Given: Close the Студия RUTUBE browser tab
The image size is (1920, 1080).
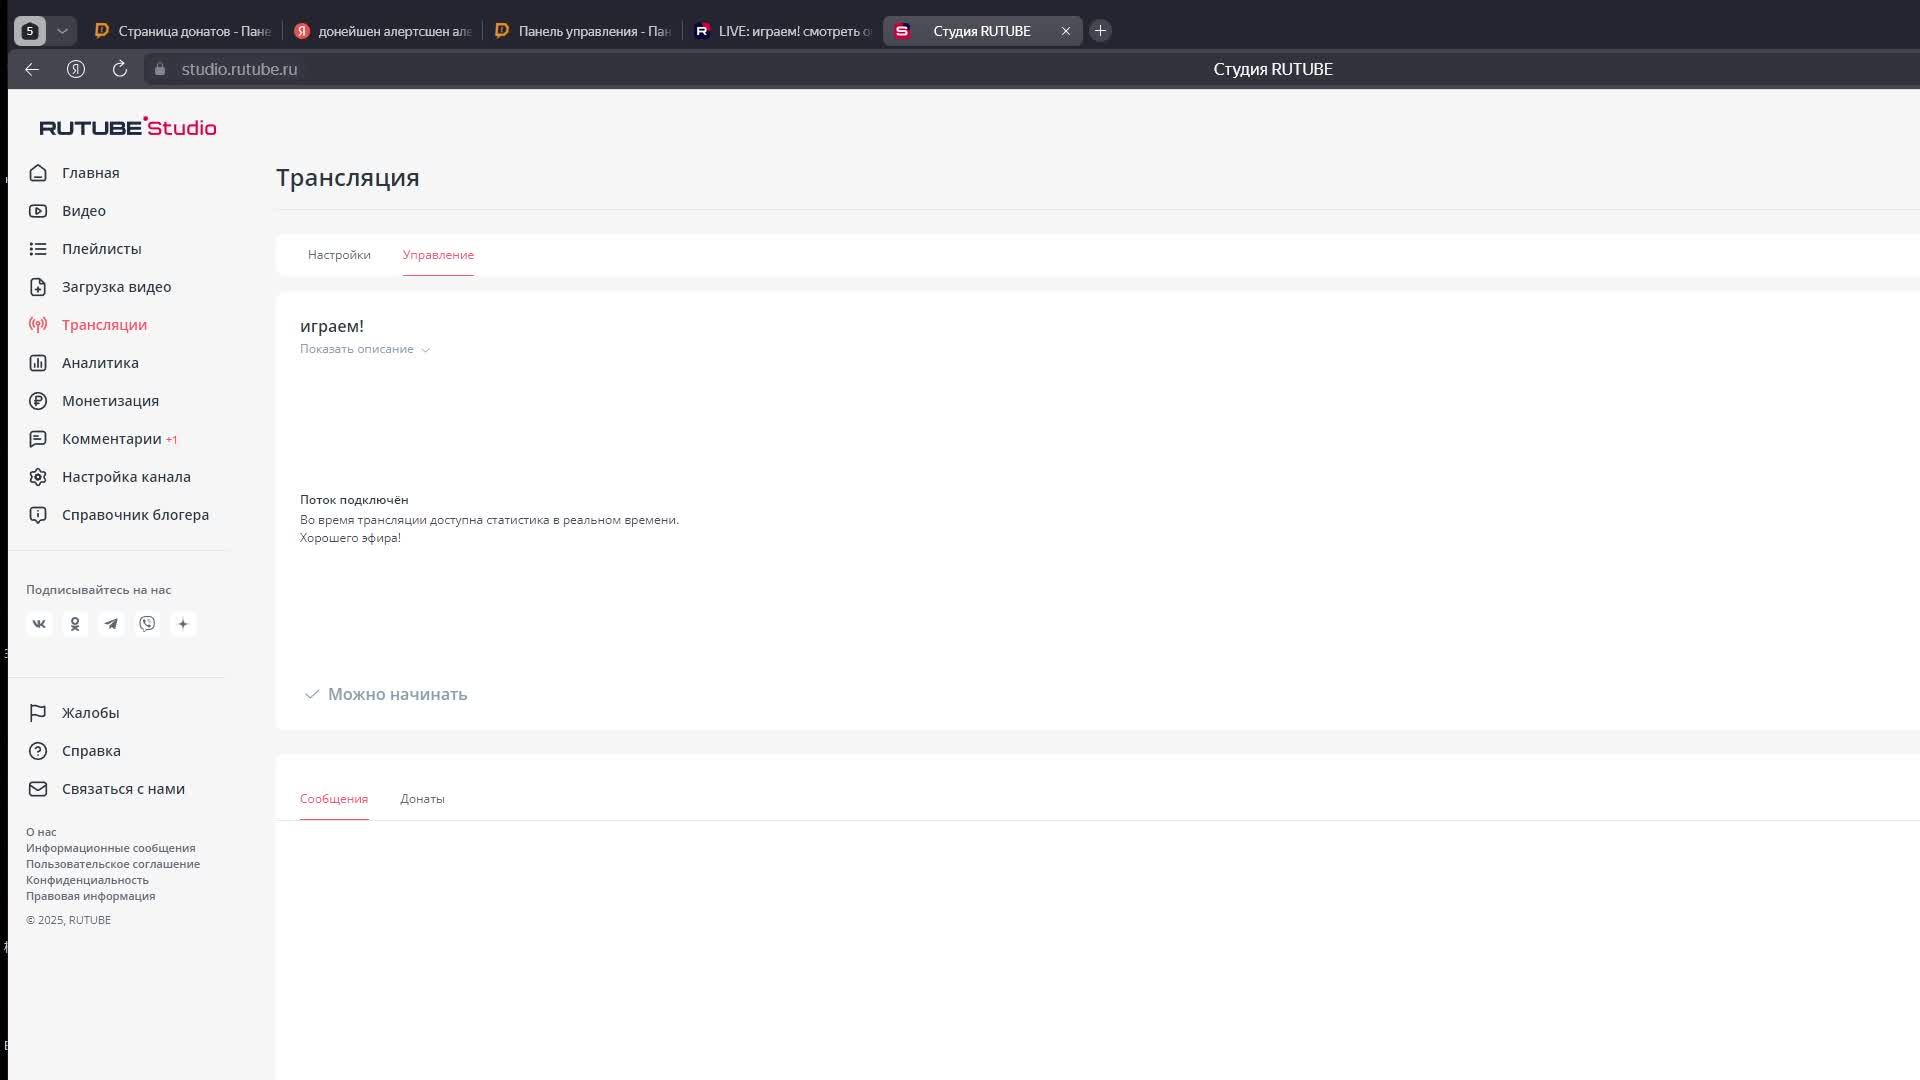Looking at the screenshot, I should coord(1066,31).
